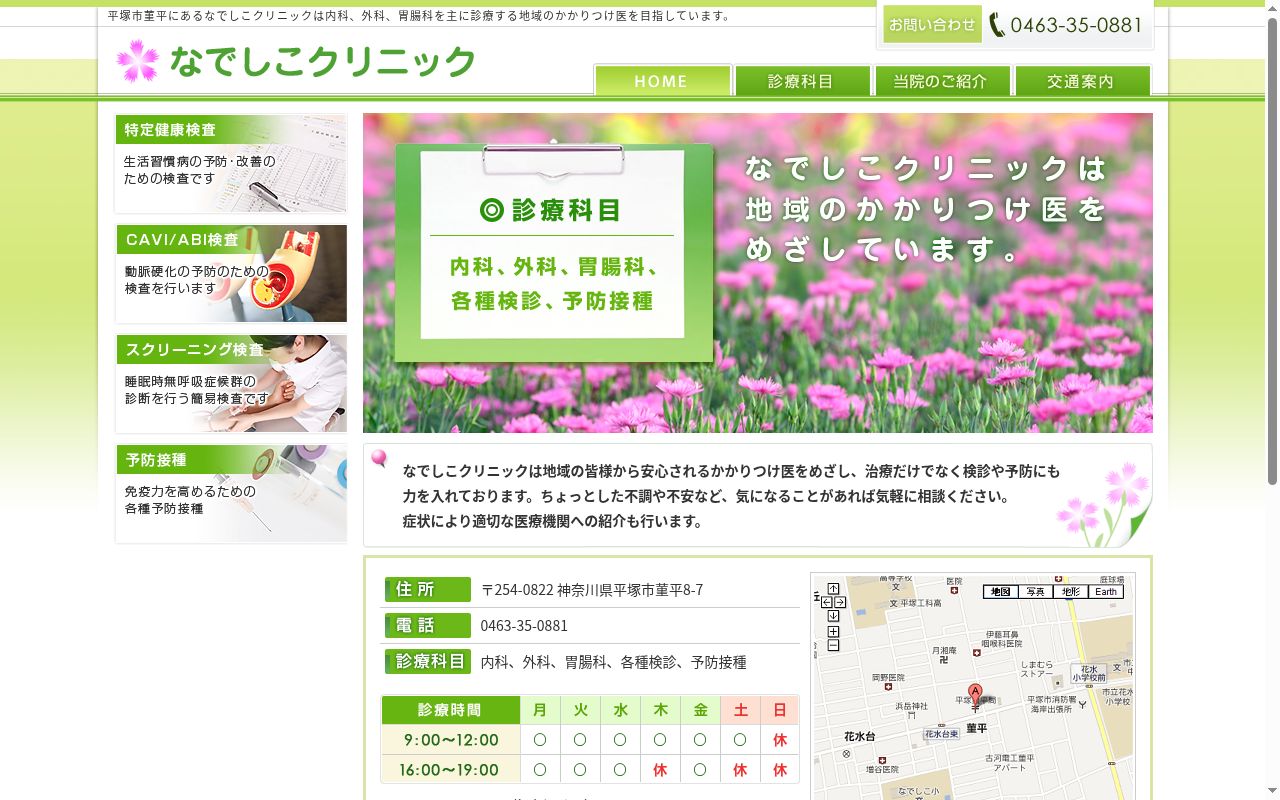Screen dimensions: 1280x800
Task: Zoom in on the map with plus
Action: [834, 631]
